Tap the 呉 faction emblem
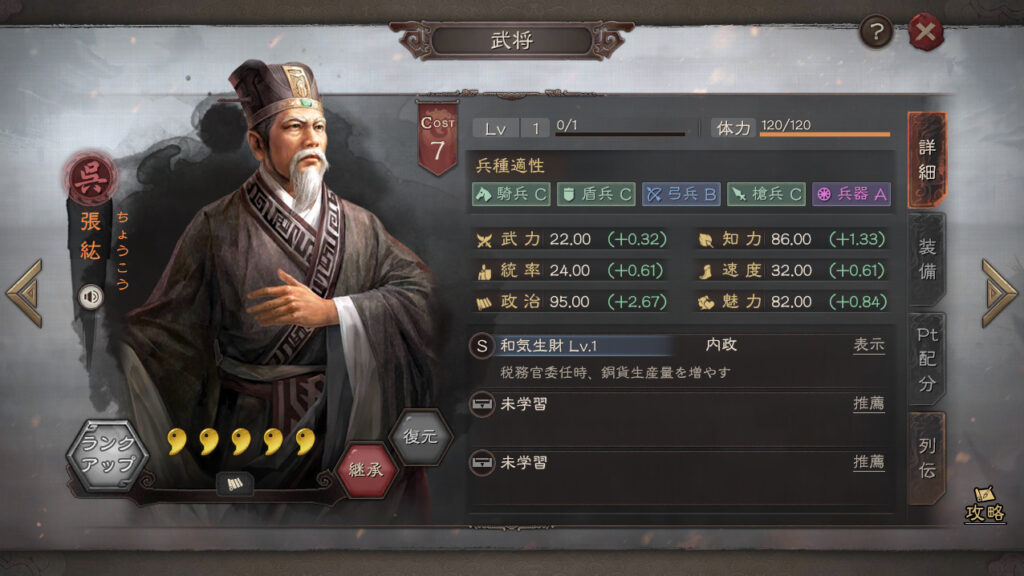1024x576 pixels. click(x=91, y=178)
